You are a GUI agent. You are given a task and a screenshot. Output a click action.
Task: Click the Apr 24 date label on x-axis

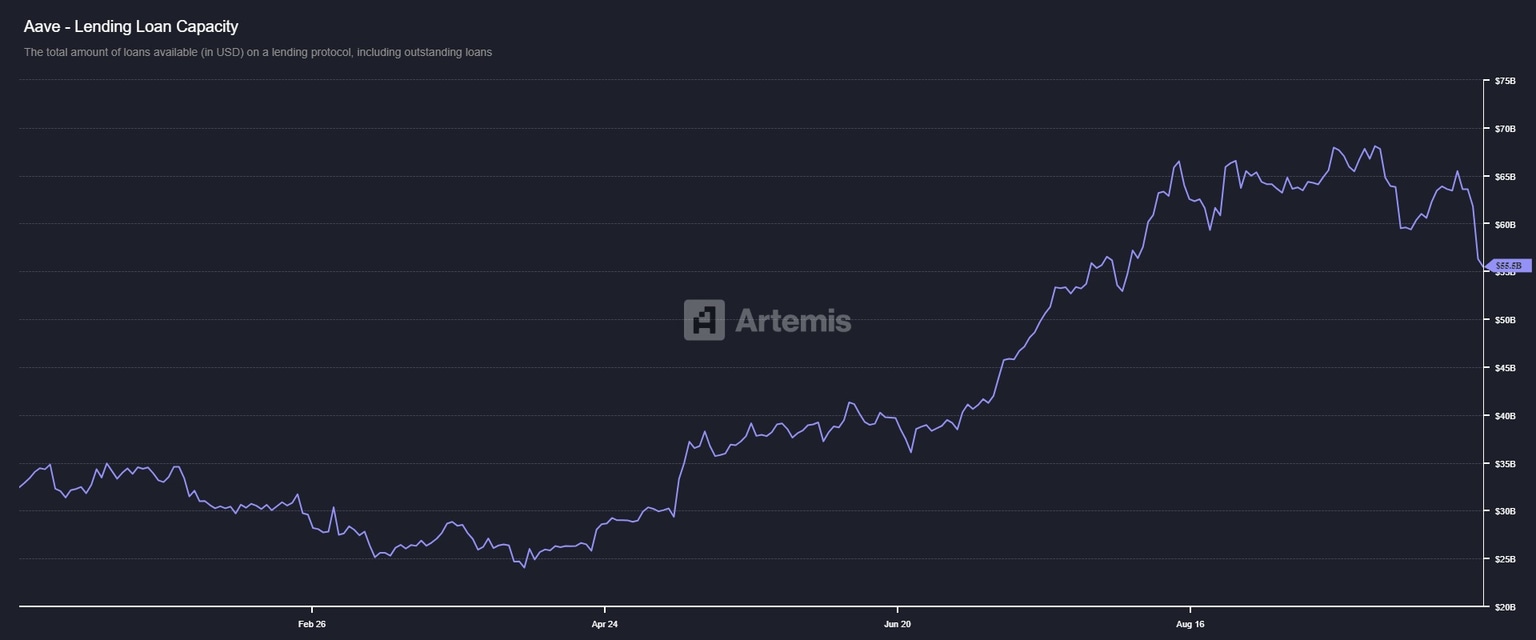tap(605, 624)
